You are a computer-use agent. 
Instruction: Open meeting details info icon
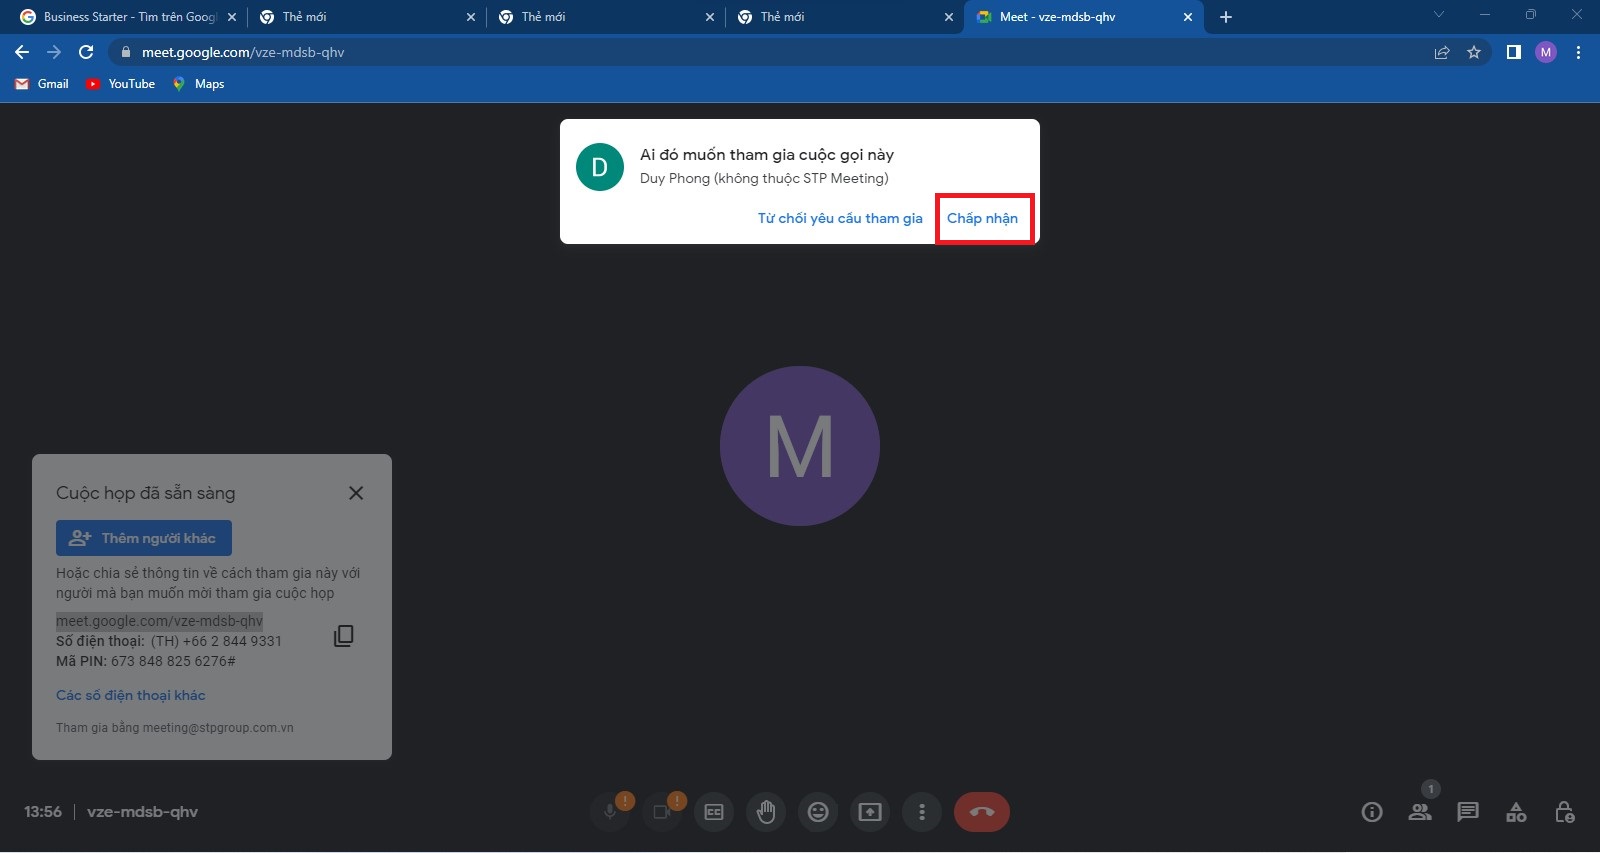[1372, 812]
